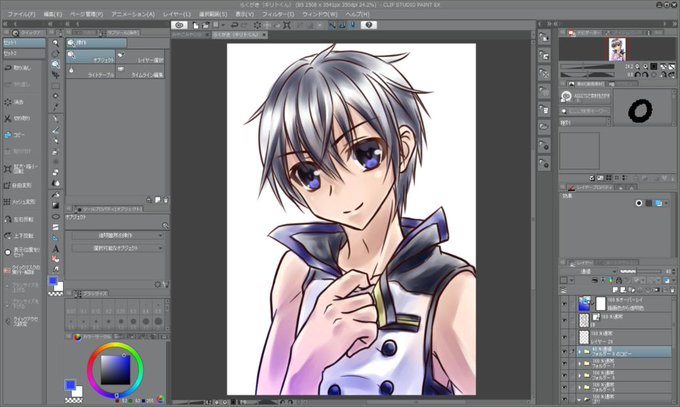Select the Fill bucket tool
The height and width of the screenshot is (407, 680).
(x=56, y=194)
